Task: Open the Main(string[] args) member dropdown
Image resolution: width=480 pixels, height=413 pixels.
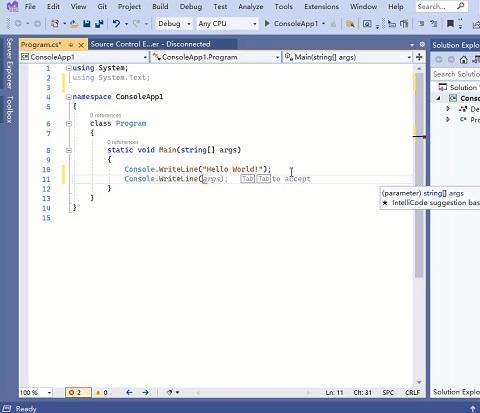Action: coord(347,57)
